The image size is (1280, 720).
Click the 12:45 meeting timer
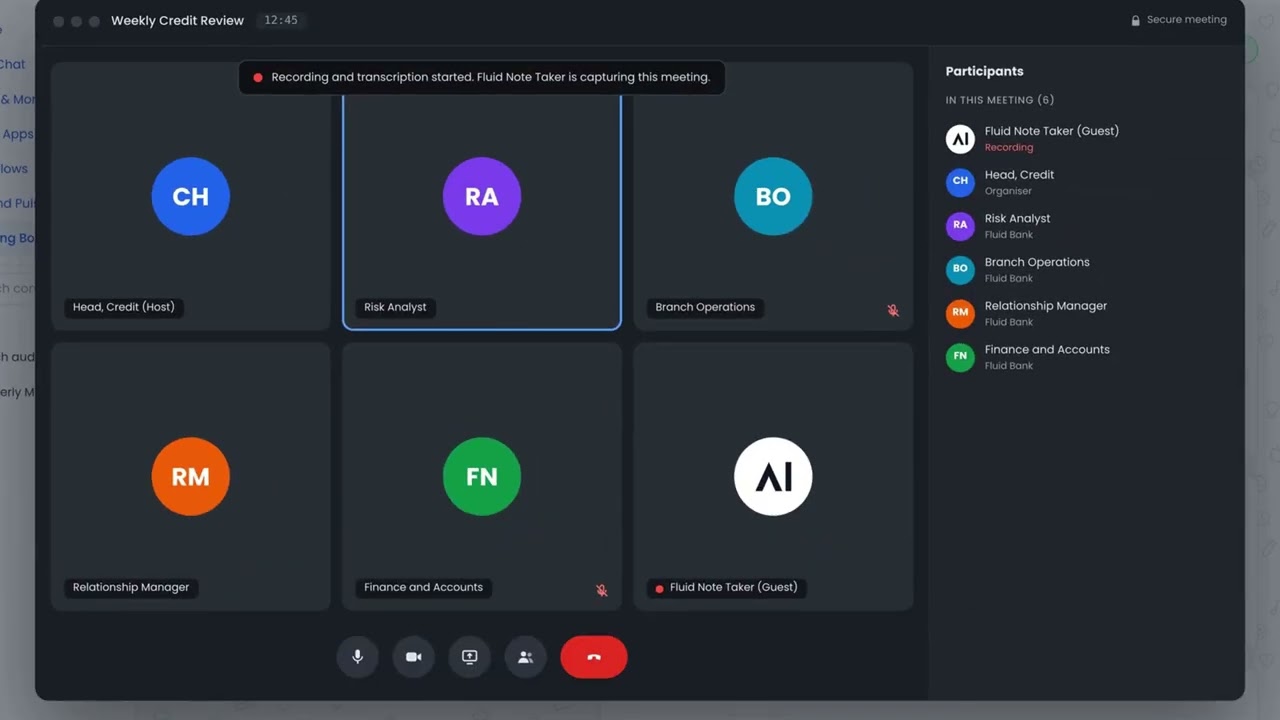tap(281, 20)
